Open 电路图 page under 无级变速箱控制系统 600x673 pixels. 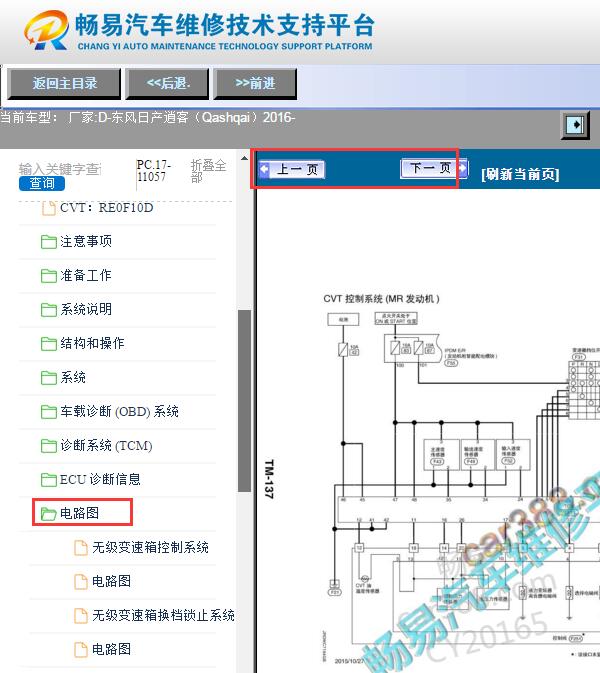pyautogui.click(x=112, y=581)
